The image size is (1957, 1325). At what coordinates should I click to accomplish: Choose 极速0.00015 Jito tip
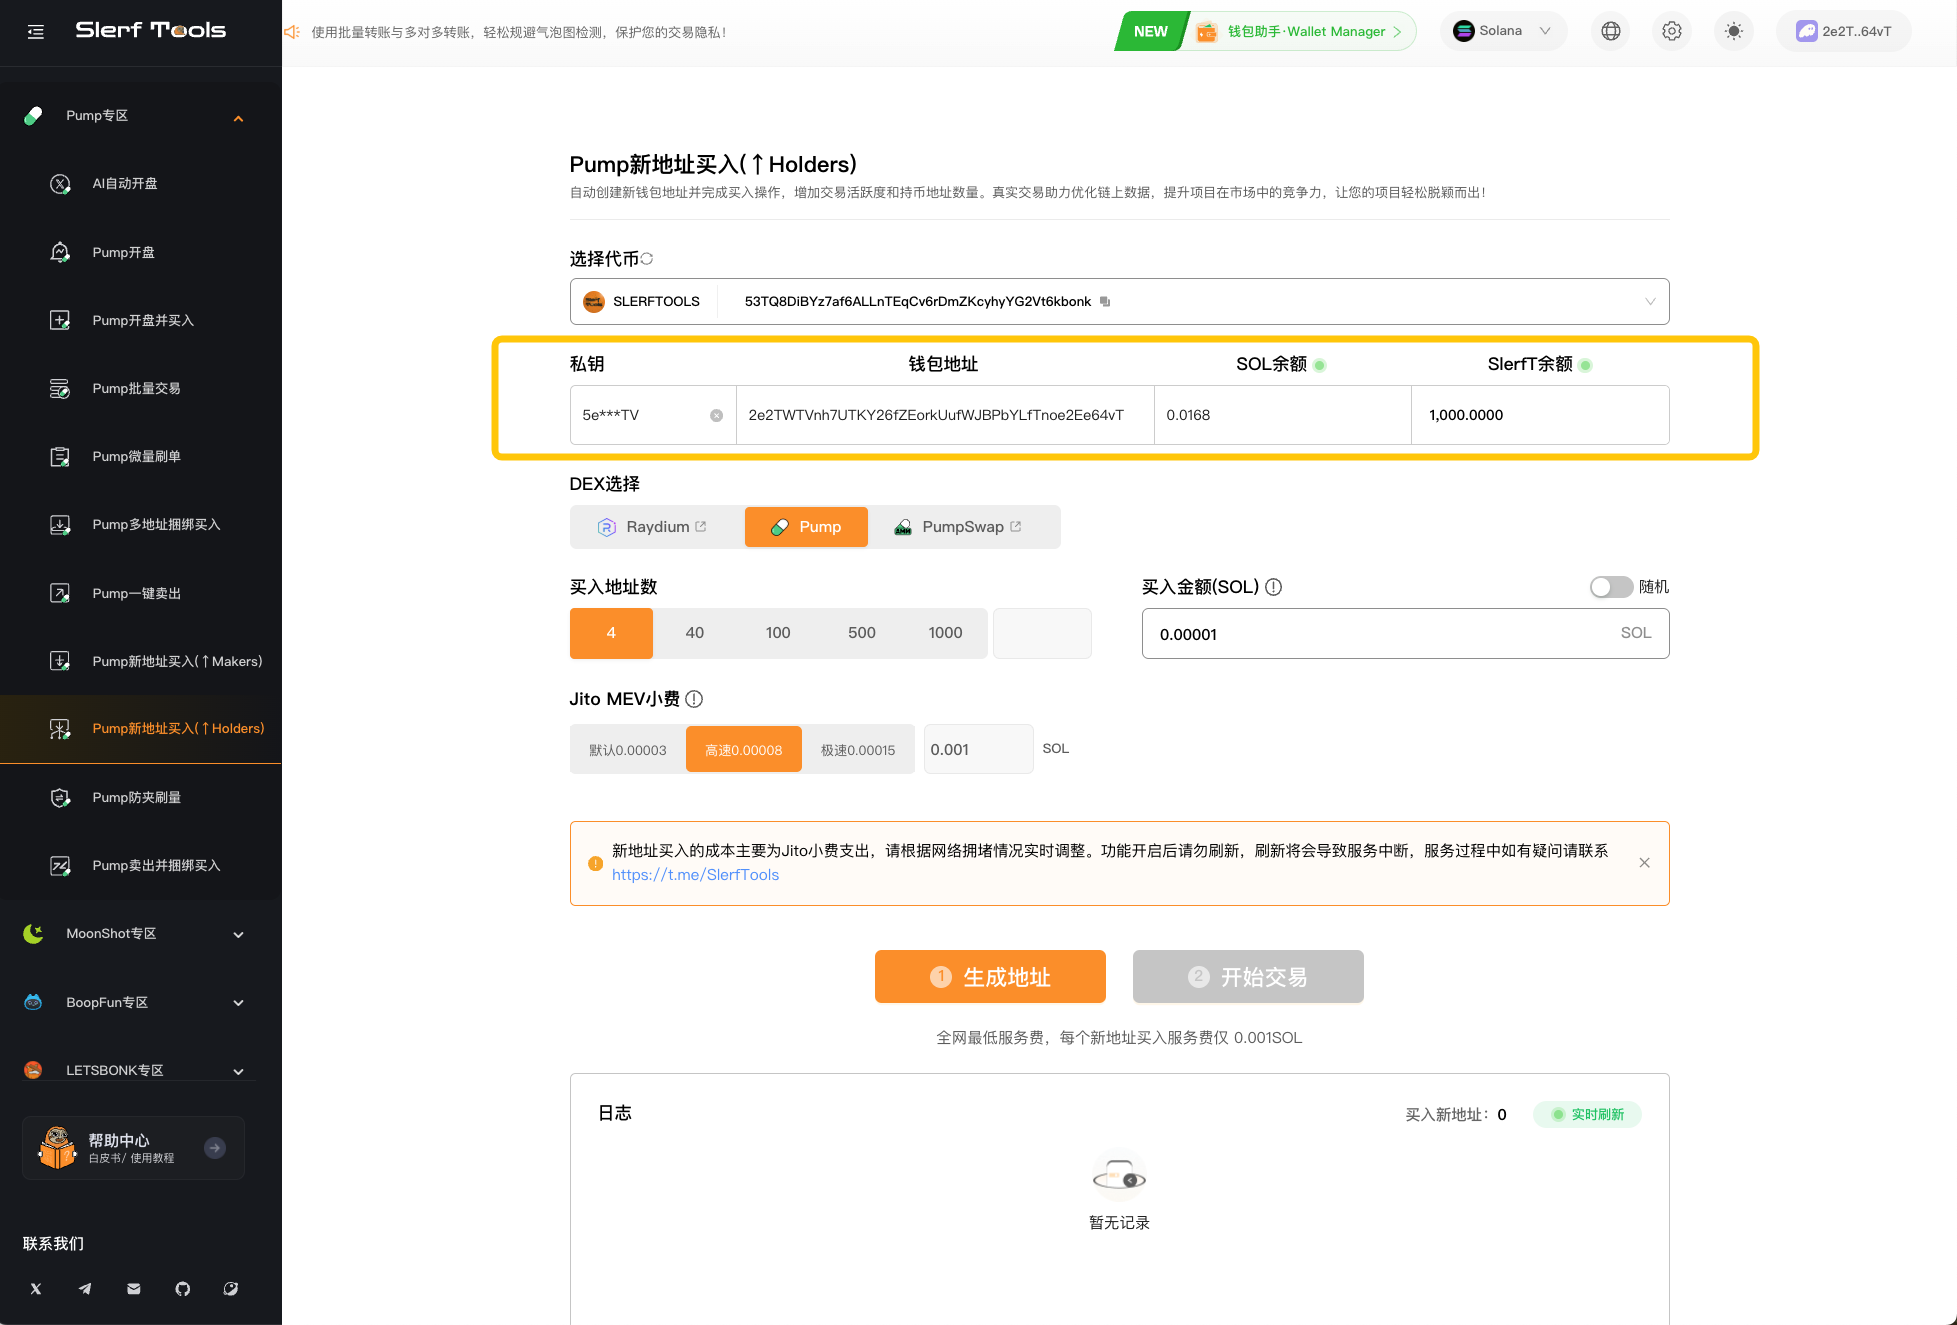click(858, 750)
